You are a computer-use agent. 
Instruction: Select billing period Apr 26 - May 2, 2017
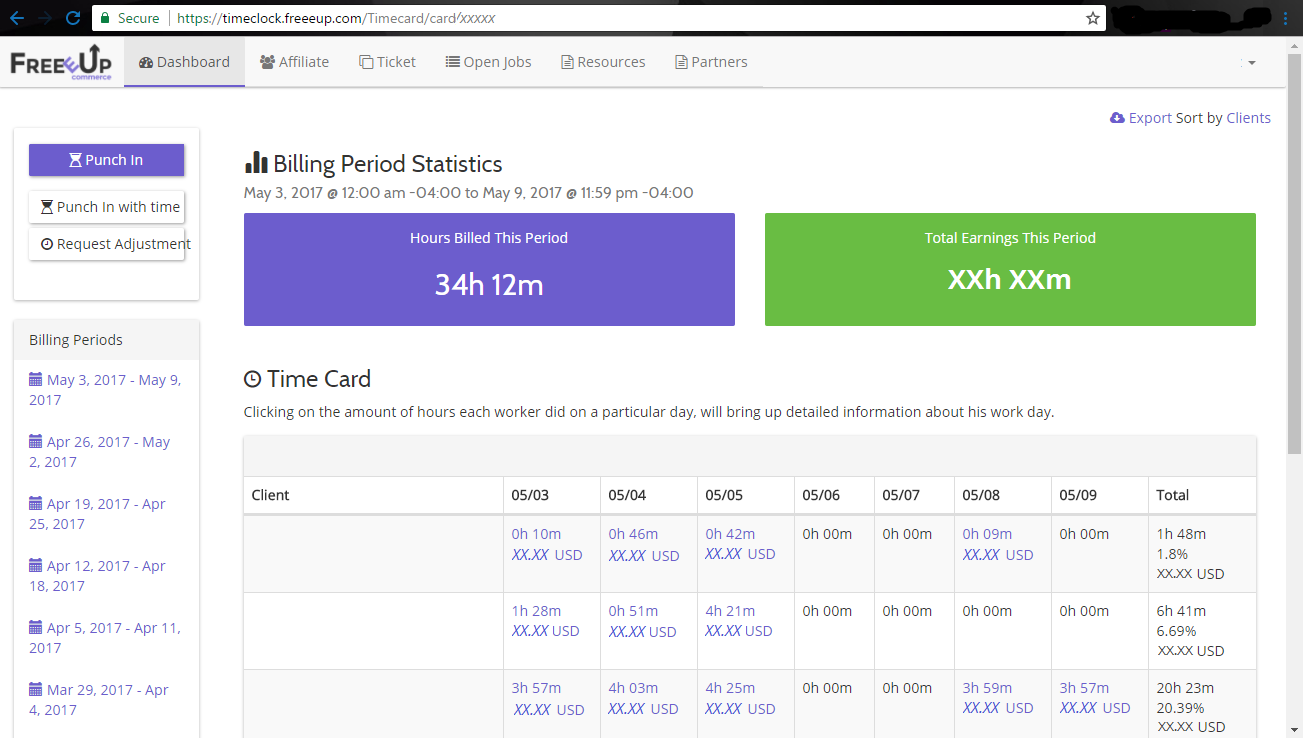[99, 452]
